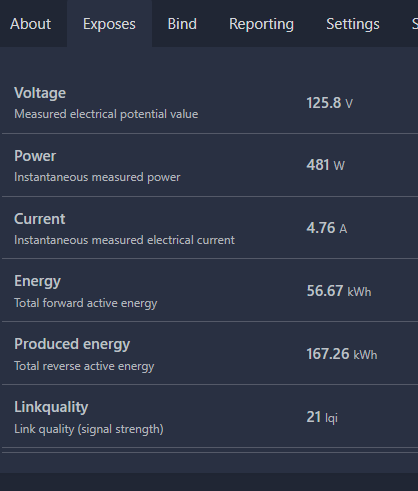
Task: Click the Voltage label
Action: pyautogui.click(x=40, y=93)
